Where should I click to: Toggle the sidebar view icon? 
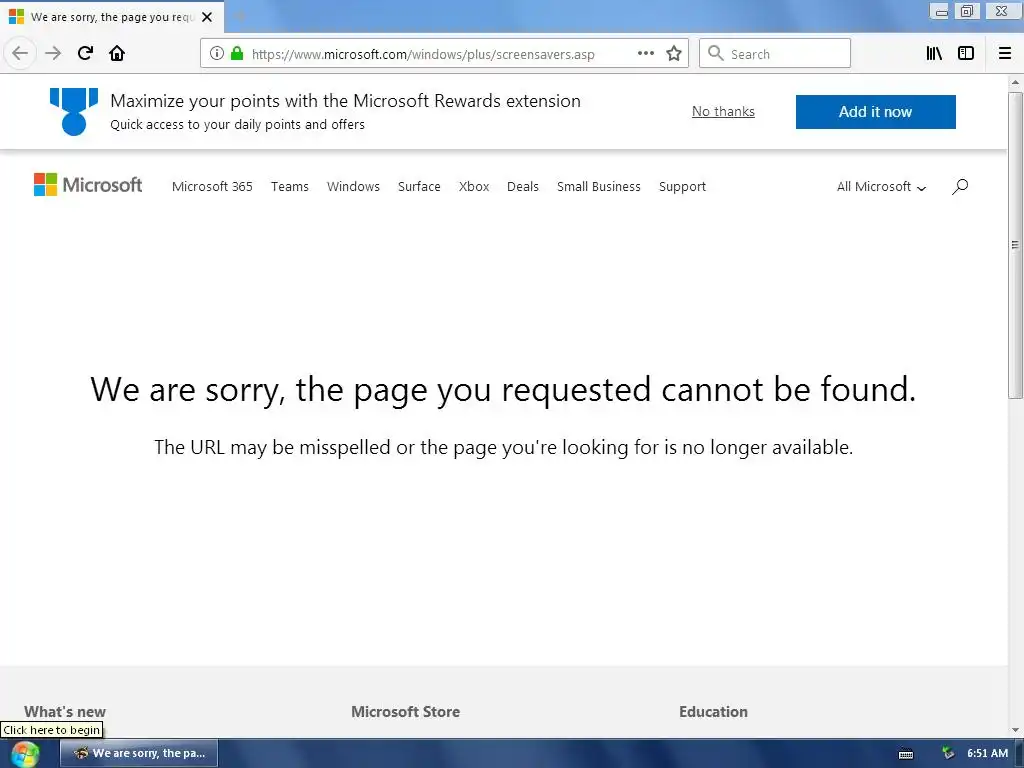pyautogui.click(x=966, y=53)
